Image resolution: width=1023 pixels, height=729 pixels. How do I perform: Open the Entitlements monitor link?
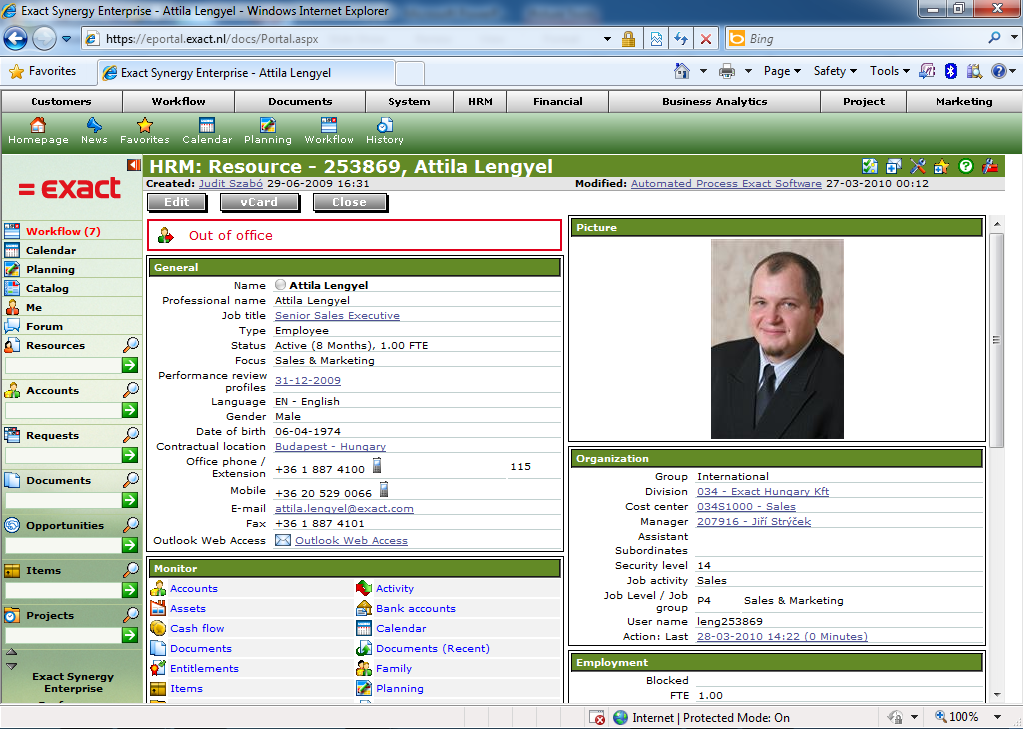pos(204,668)
